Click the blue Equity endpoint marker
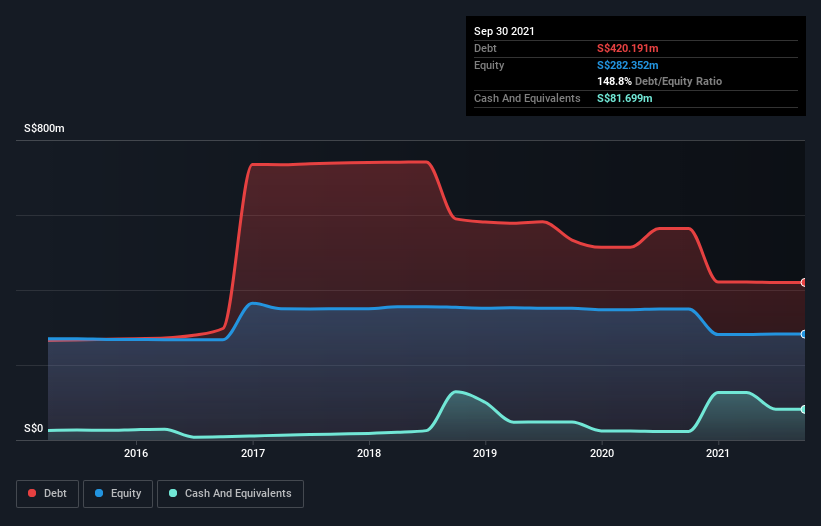 click(x=804, y=334)
